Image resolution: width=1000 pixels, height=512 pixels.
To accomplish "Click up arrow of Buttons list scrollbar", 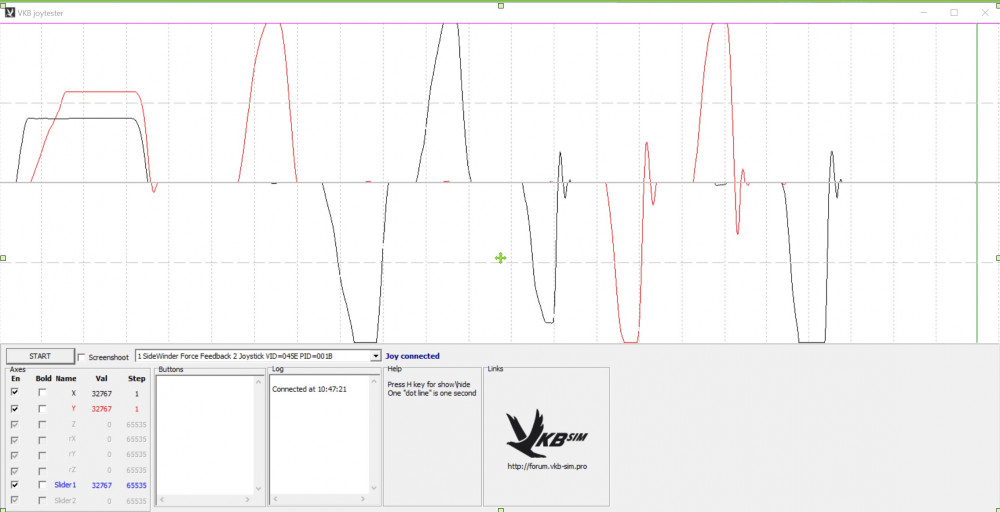I will tap(258, 383).
